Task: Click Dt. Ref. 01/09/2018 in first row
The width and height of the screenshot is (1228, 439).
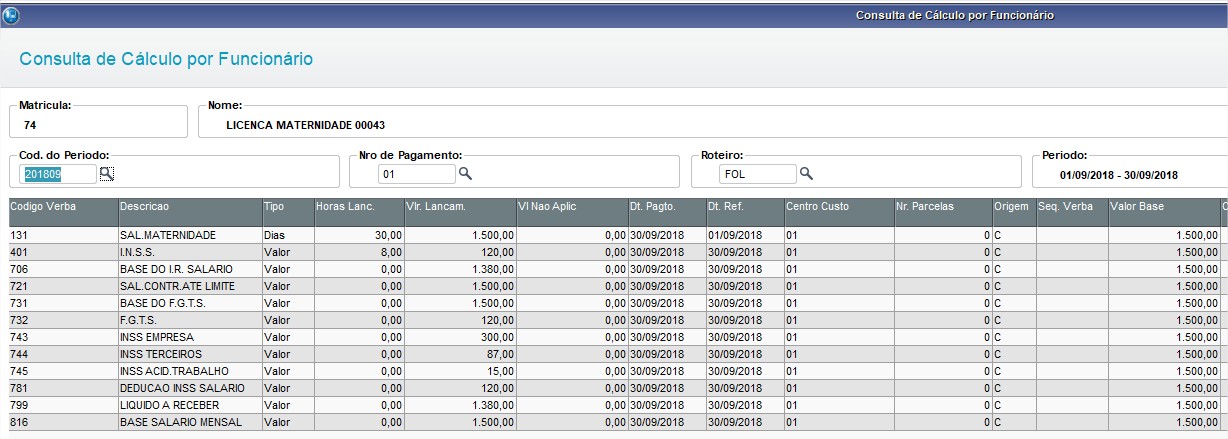Action: click(734, 235)
